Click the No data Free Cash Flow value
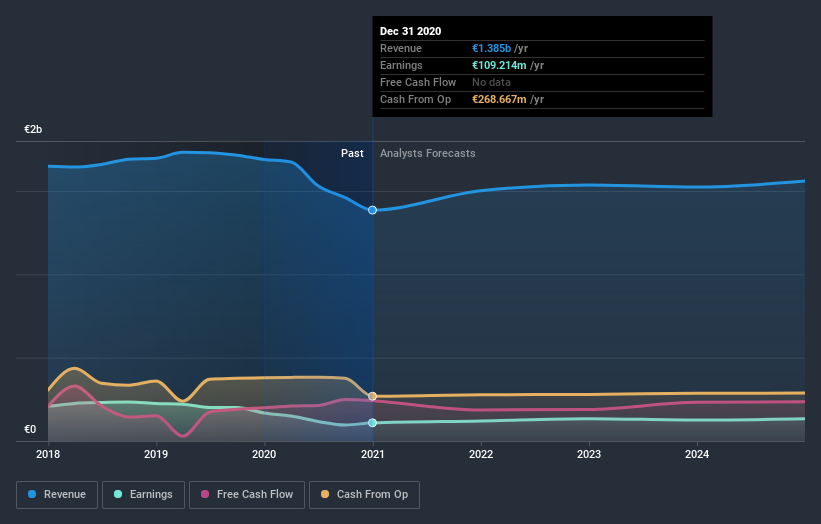Image resolution: width=821 pixels, height=524 pixels. tap(491, 82)
